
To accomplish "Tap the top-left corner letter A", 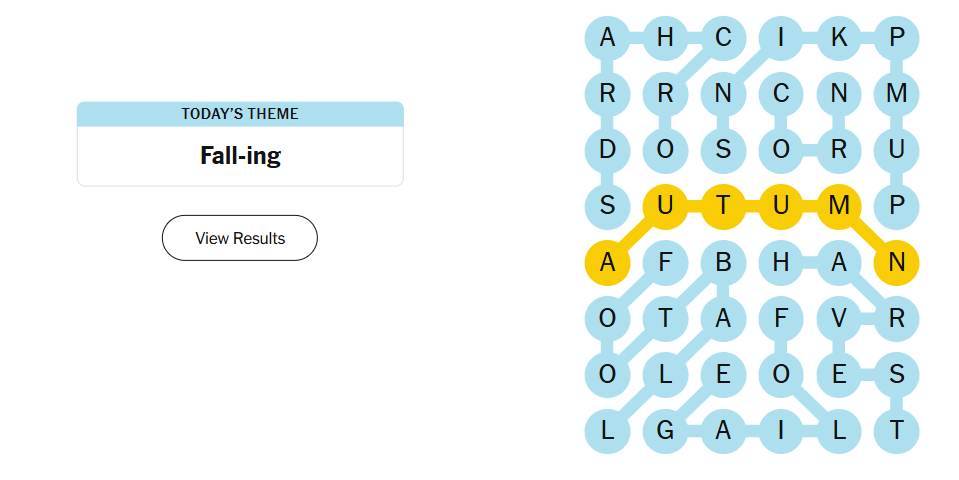I will click(607, 38).
